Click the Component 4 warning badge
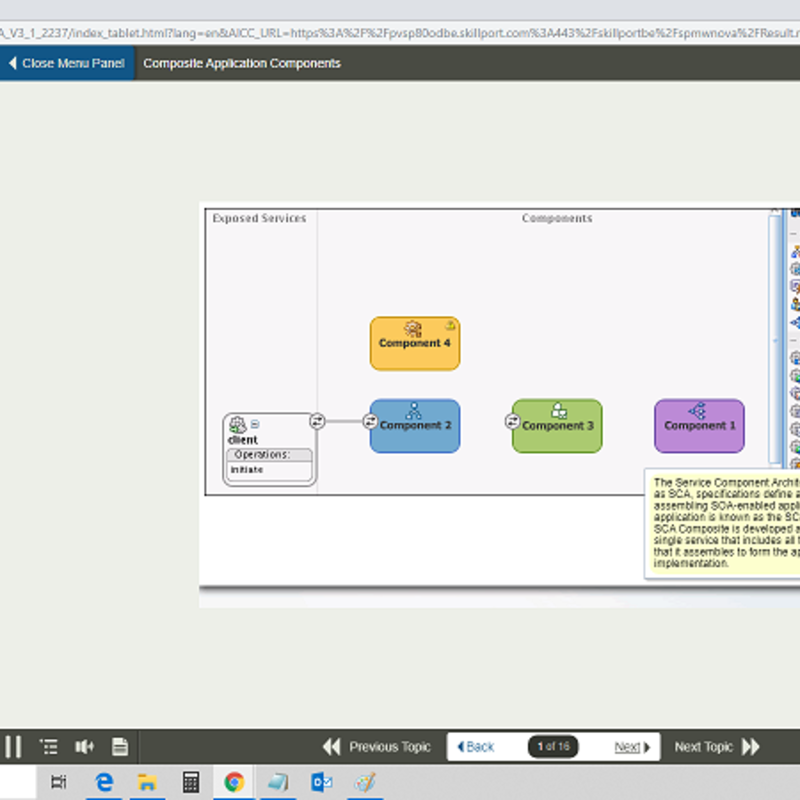 450,325
